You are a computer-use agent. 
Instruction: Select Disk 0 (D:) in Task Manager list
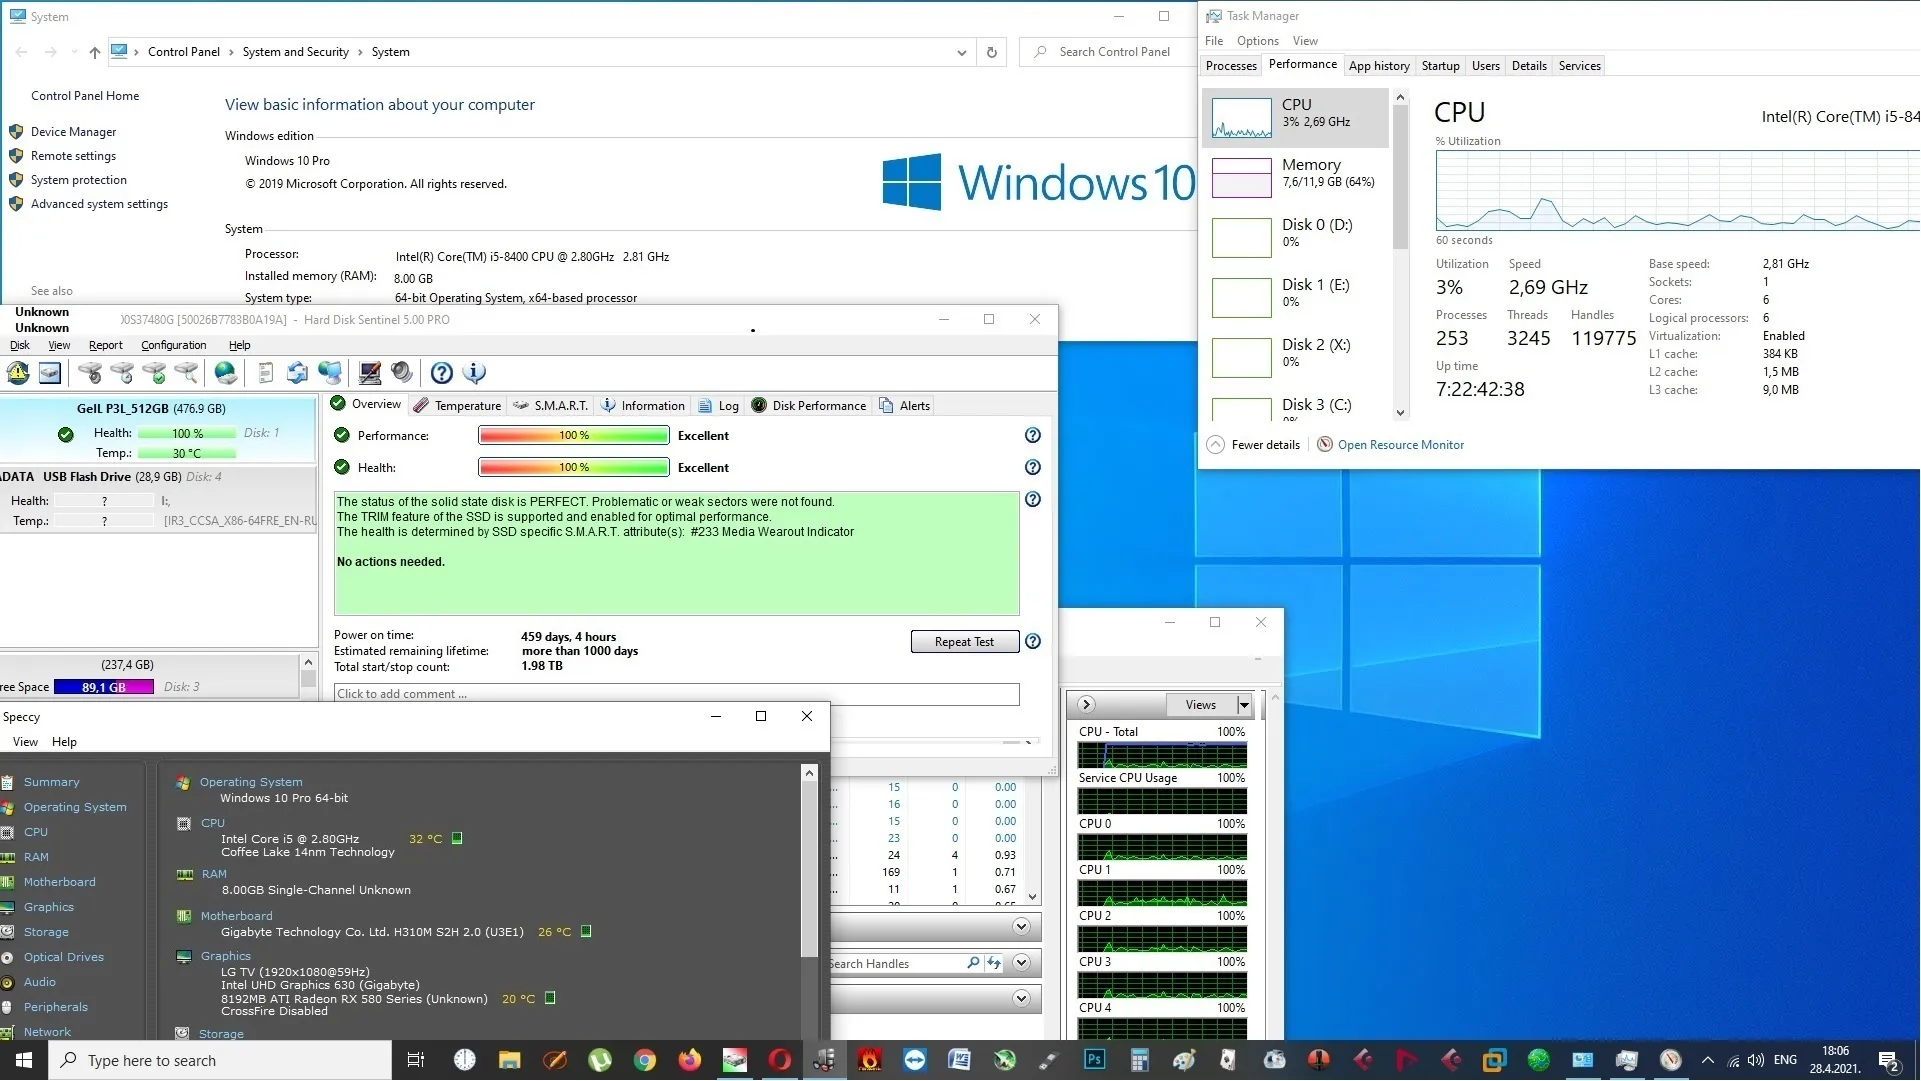point(1295,238)
